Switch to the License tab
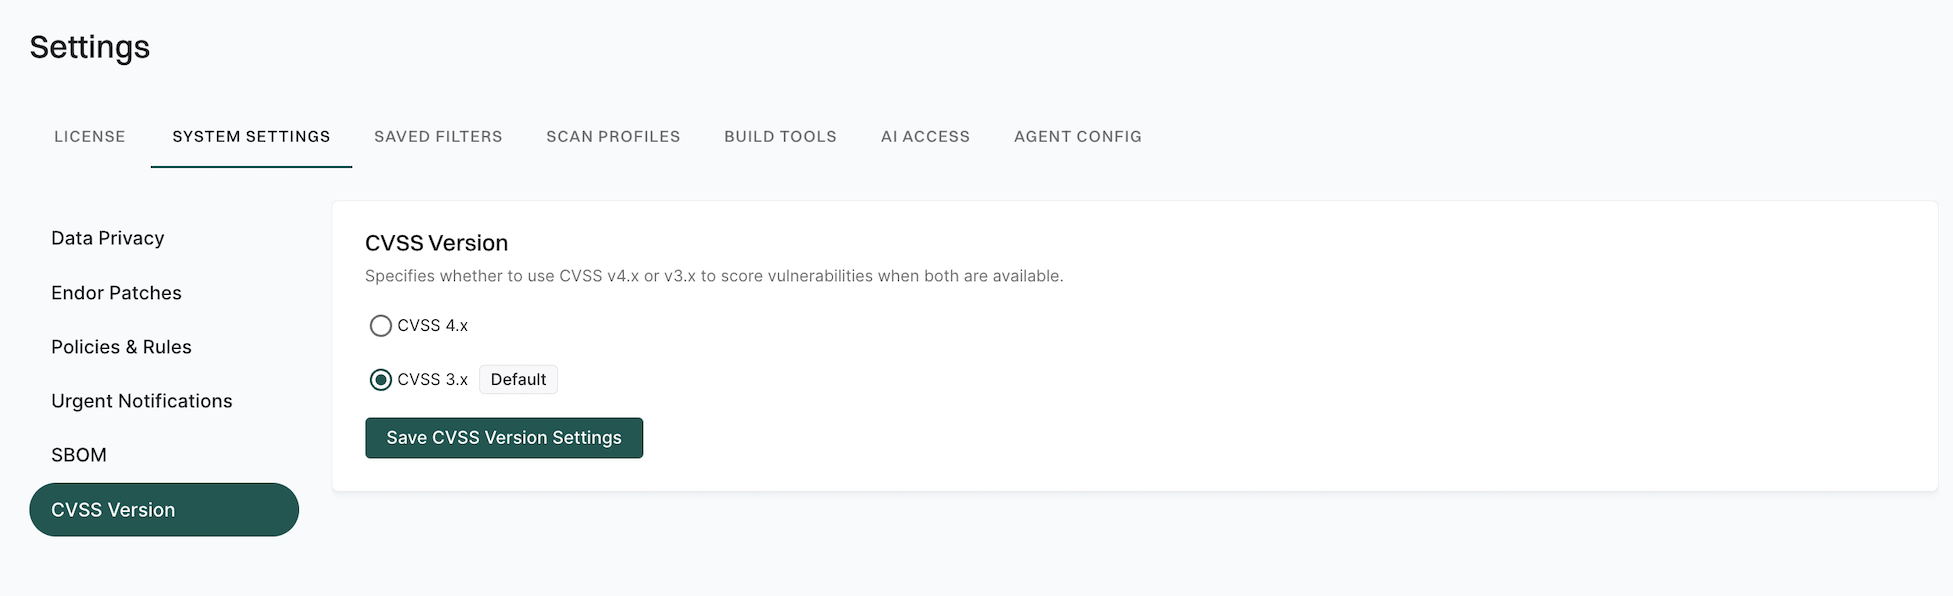1953x596 pixels. (90, 137)
